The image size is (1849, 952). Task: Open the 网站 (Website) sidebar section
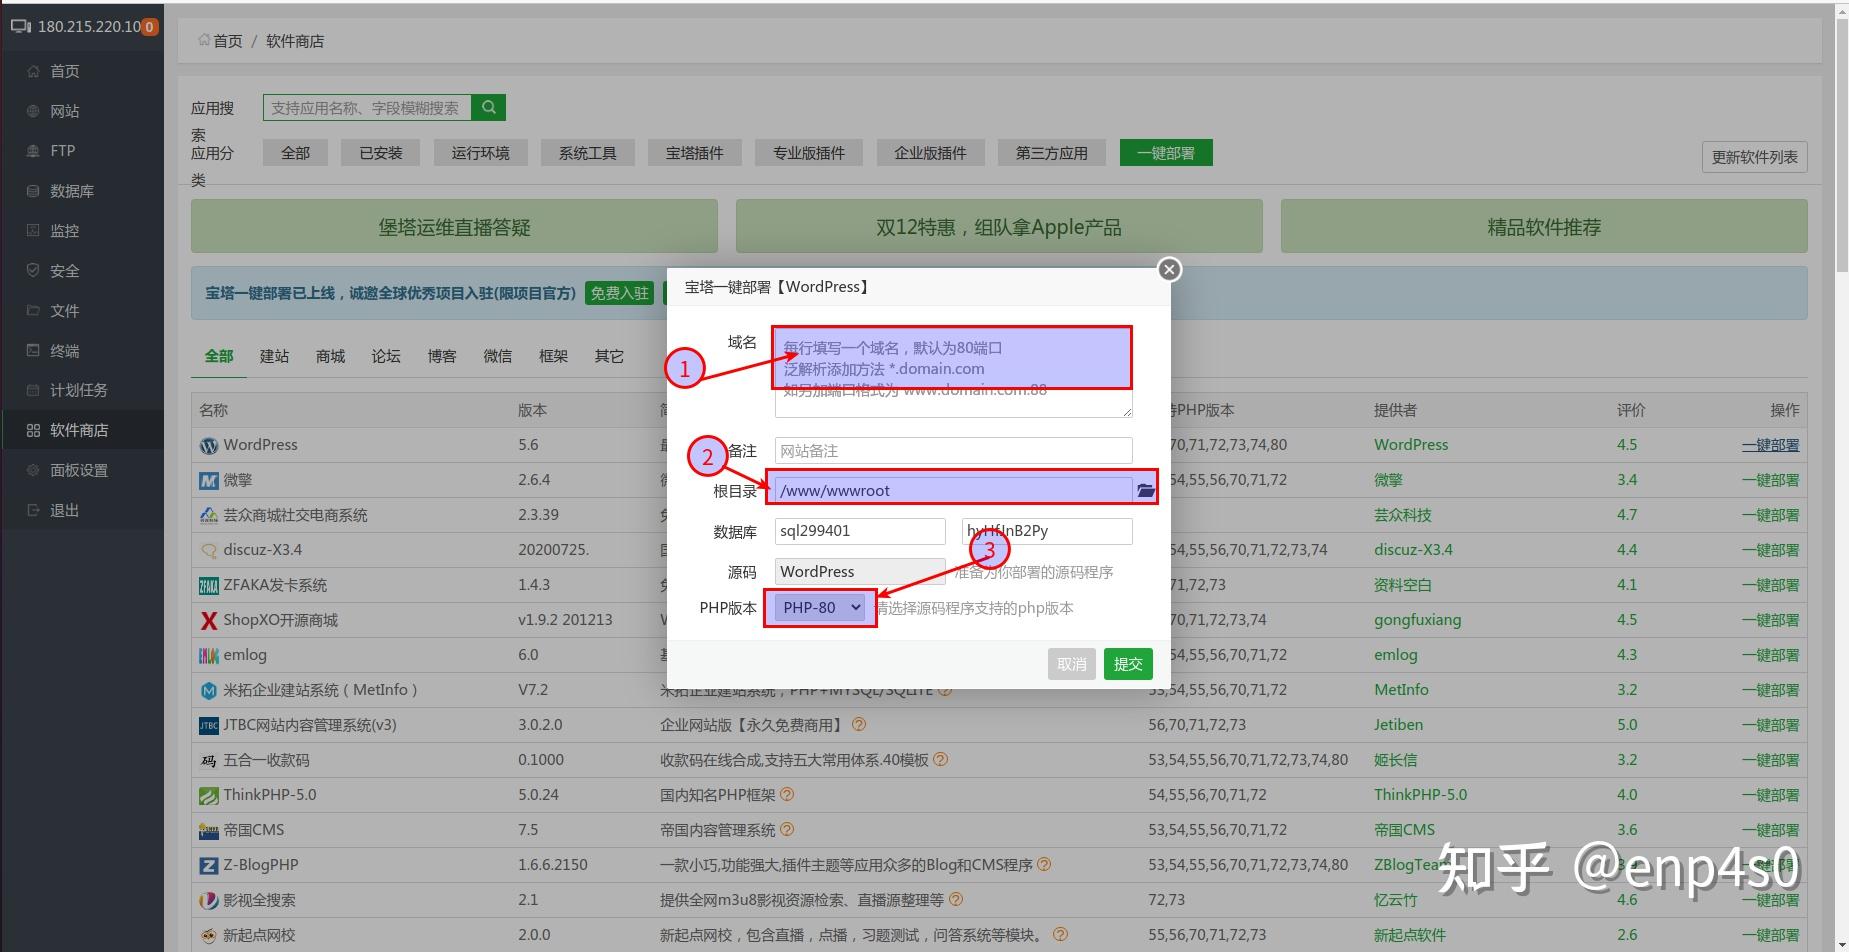point(63,110)
